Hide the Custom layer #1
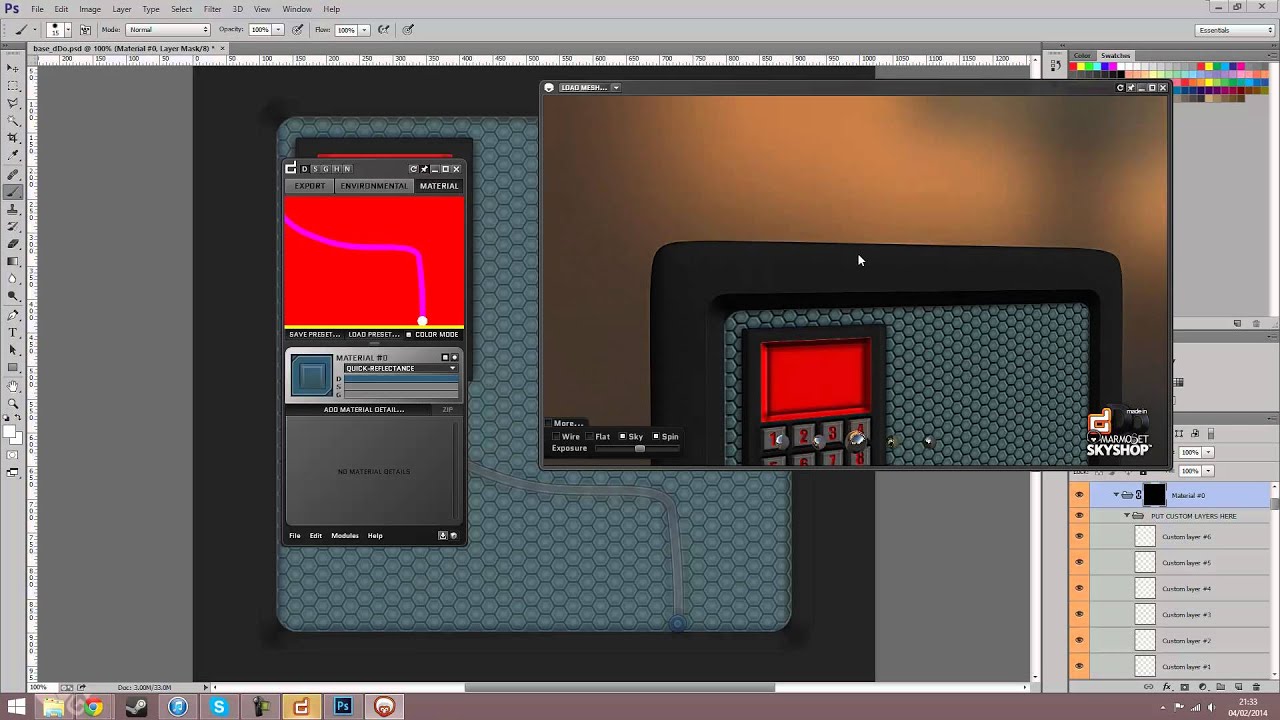This screenshot has width=1280, height=720. click(x=1079, y=667)
